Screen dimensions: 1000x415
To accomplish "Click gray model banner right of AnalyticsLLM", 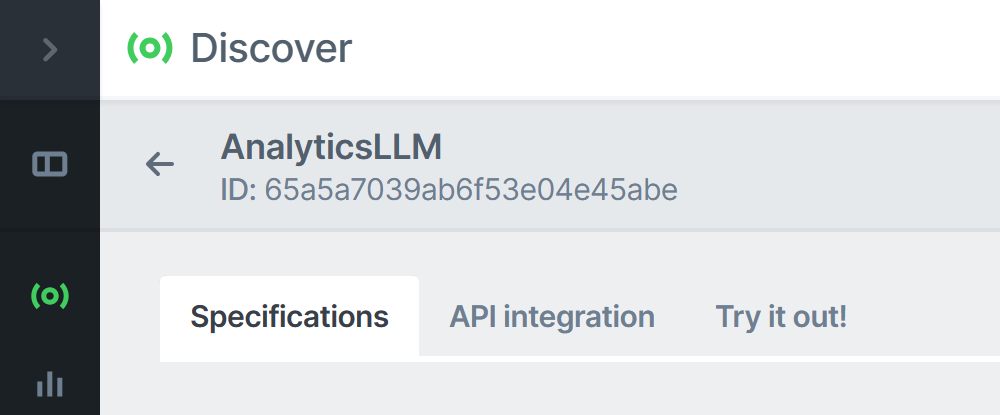I will coord(721,164).
